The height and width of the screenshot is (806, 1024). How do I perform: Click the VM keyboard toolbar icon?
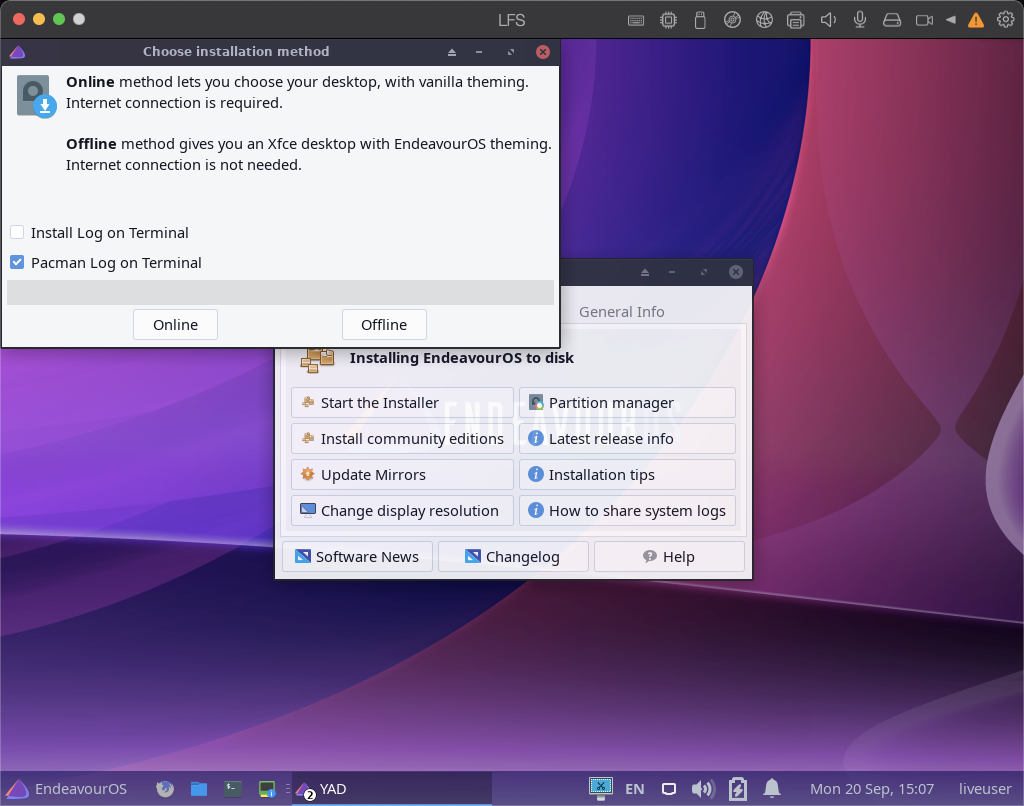[x=636, y=20]
